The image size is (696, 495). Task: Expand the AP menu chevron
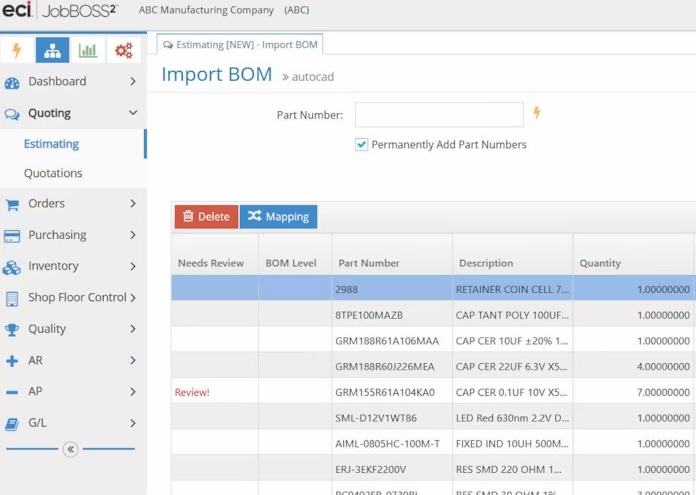coord(133,392)
